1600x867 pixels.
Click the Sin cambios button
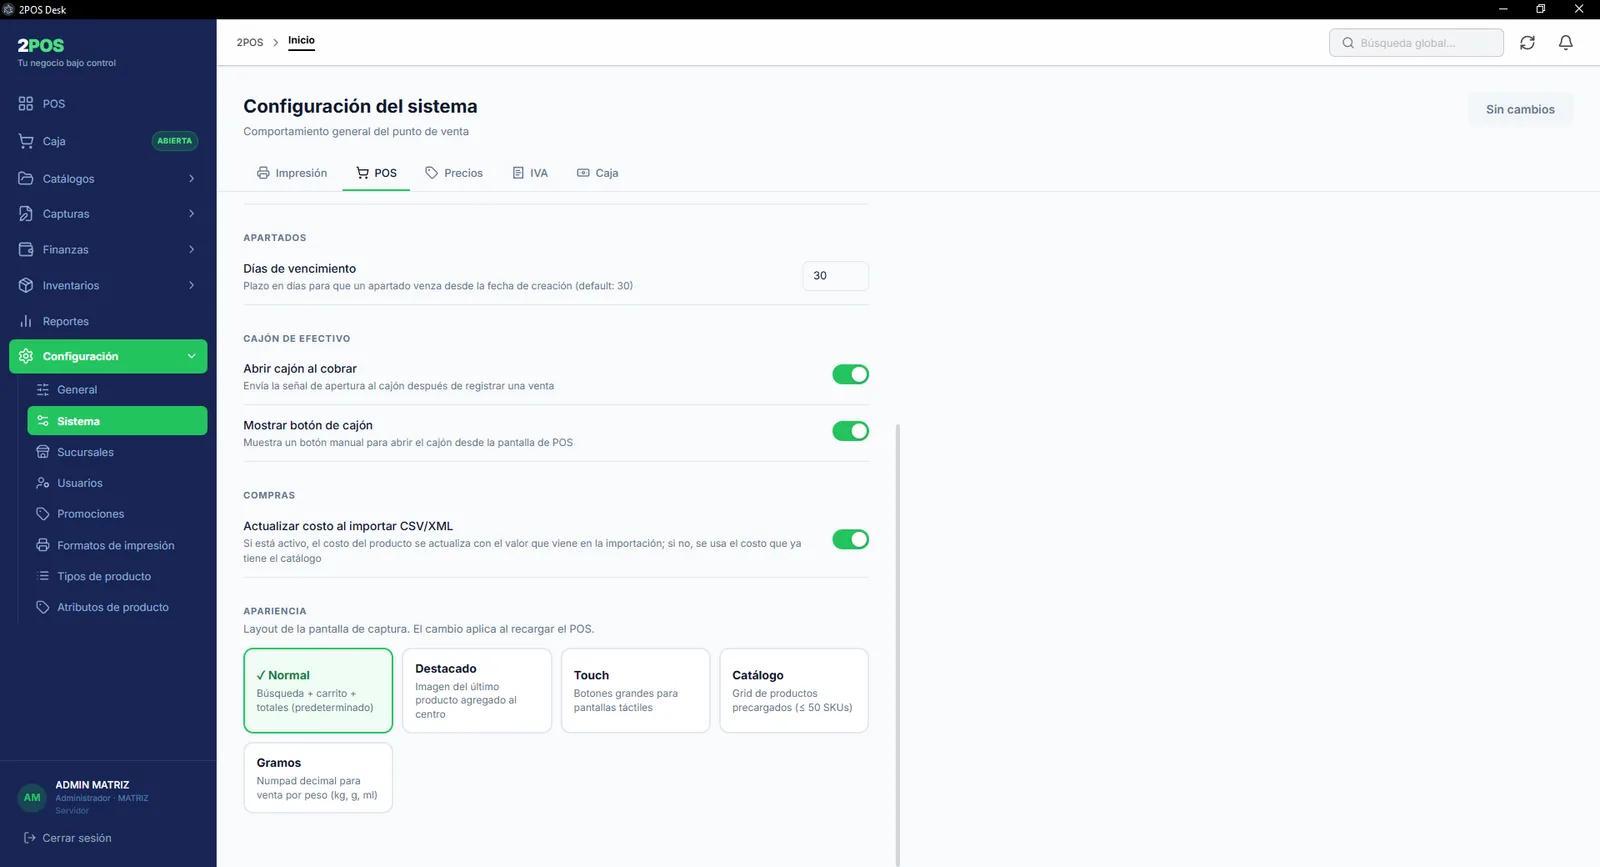tap(1520, 109)
